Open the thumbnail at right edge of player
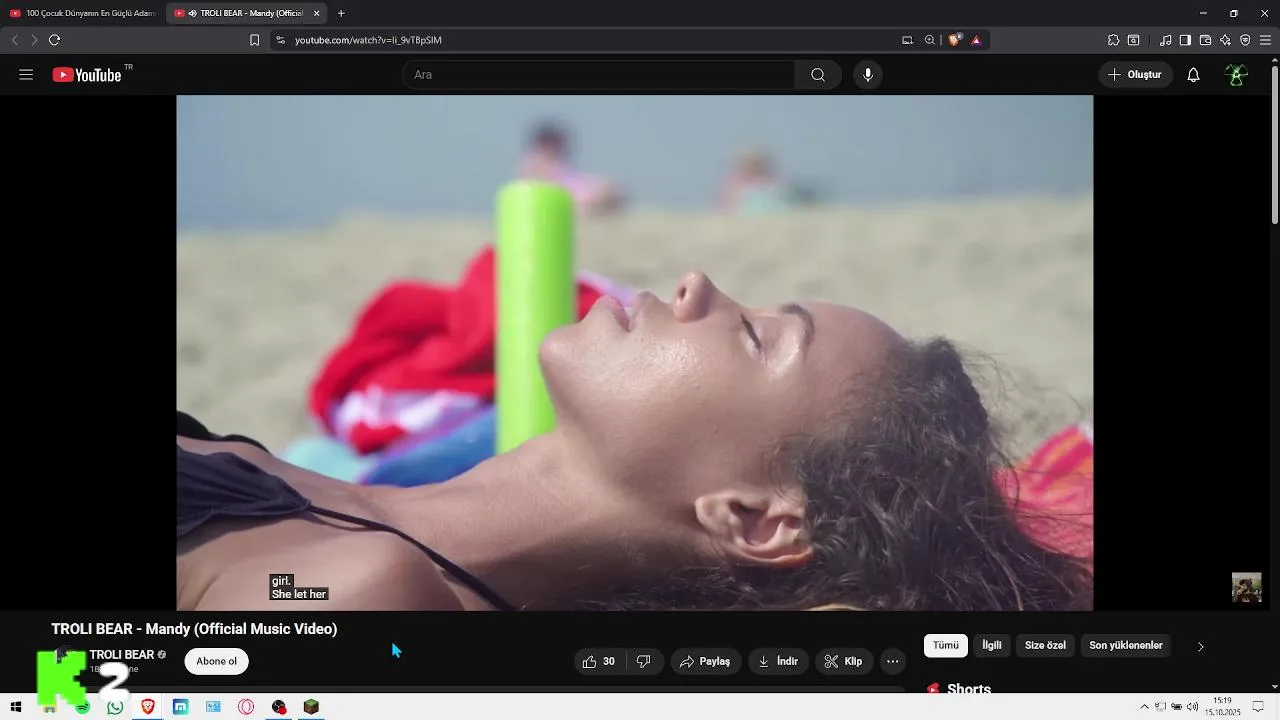 tap(1246, 587)
